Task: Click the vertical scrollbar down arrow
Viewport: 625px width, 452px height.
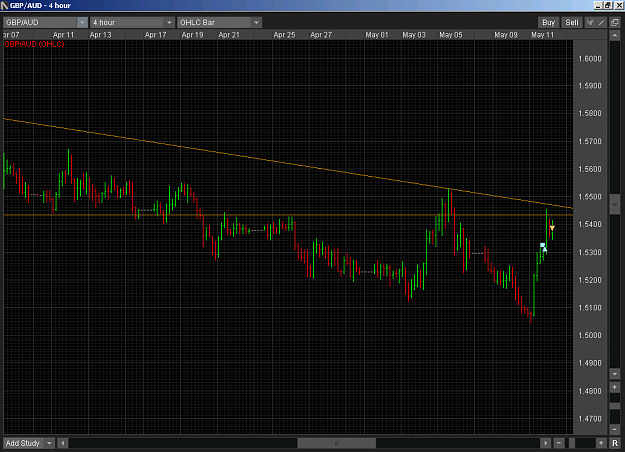Action: [615, 374]
